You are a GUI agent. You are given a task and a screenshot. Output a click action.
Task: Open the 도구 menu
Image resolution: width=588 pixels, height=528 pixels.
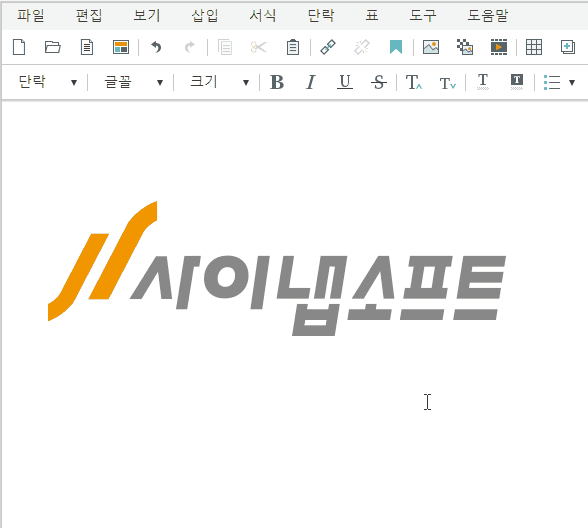click(x=423, y=16)
